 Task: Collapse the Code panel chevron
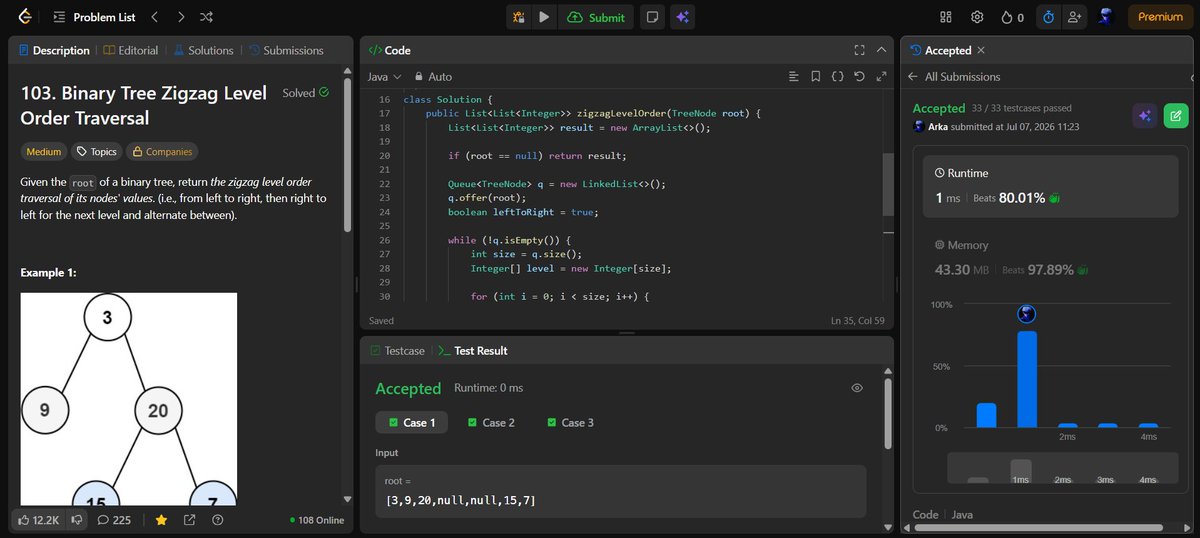881,50
